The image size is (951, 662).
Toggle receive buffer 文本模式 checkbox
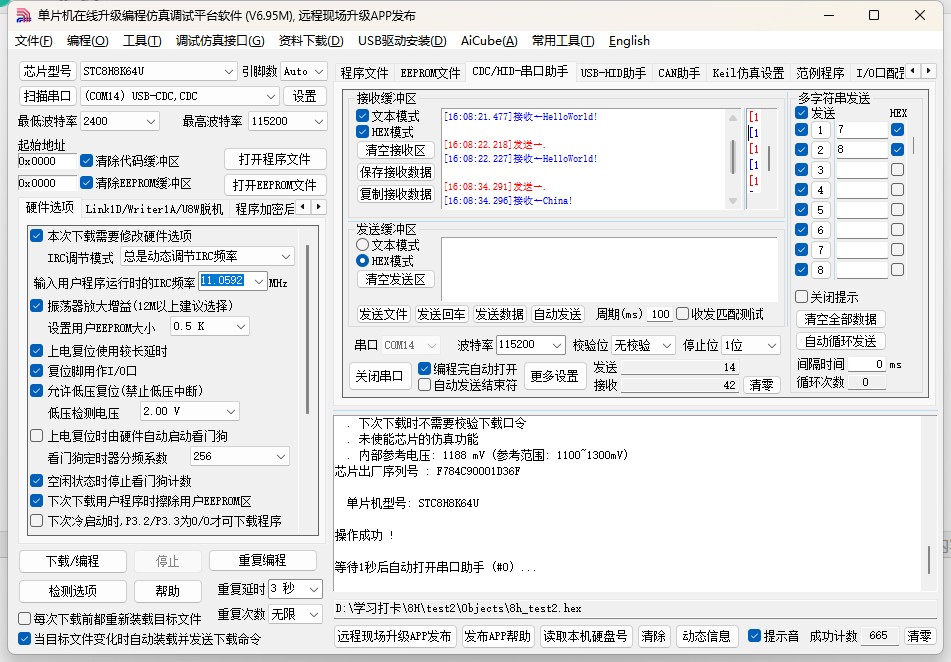[x=363, y=115]
